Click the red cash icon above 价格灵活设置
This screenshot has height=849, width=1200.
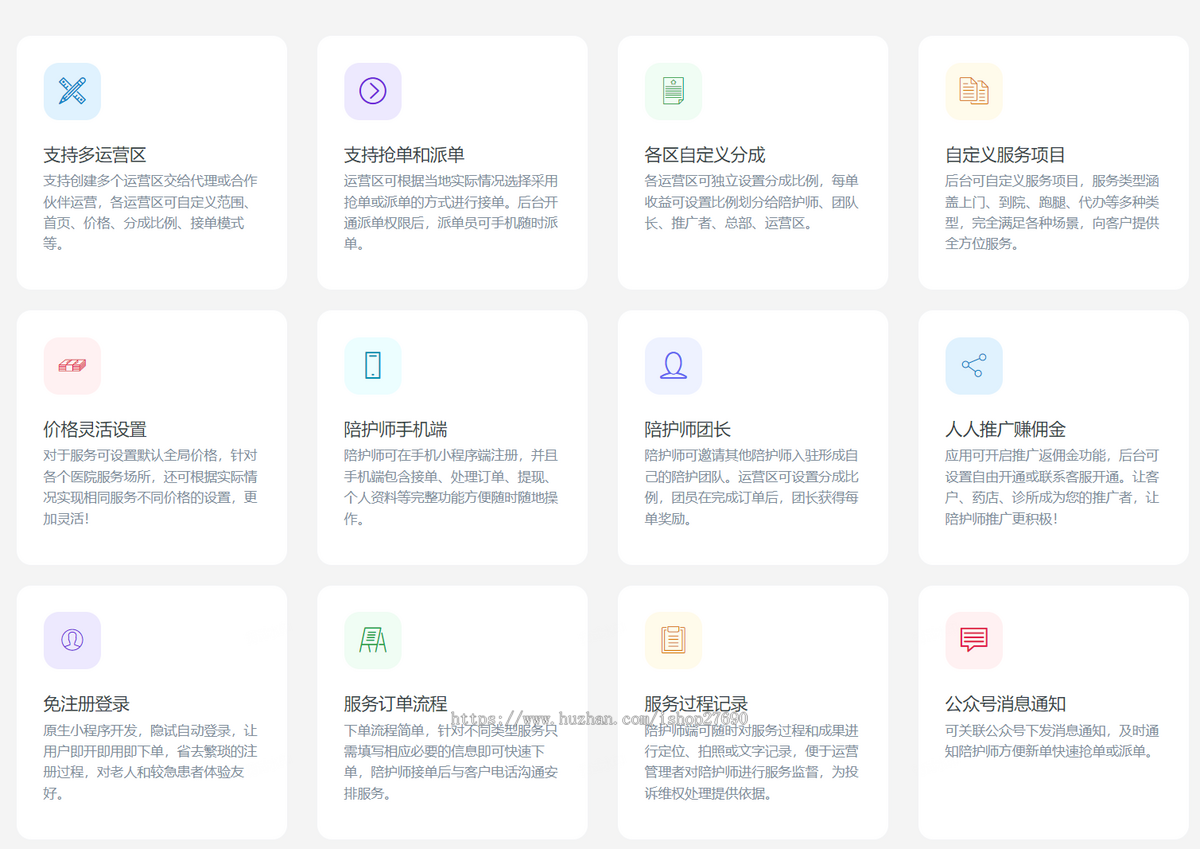click(72, 366)
